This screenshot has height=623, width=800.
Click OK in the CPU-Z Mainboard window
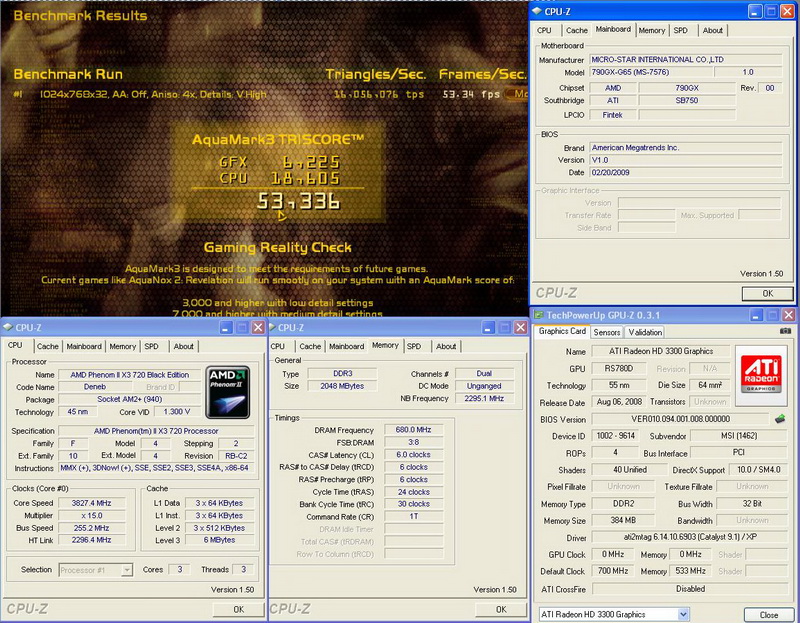(x=767, y=293)
